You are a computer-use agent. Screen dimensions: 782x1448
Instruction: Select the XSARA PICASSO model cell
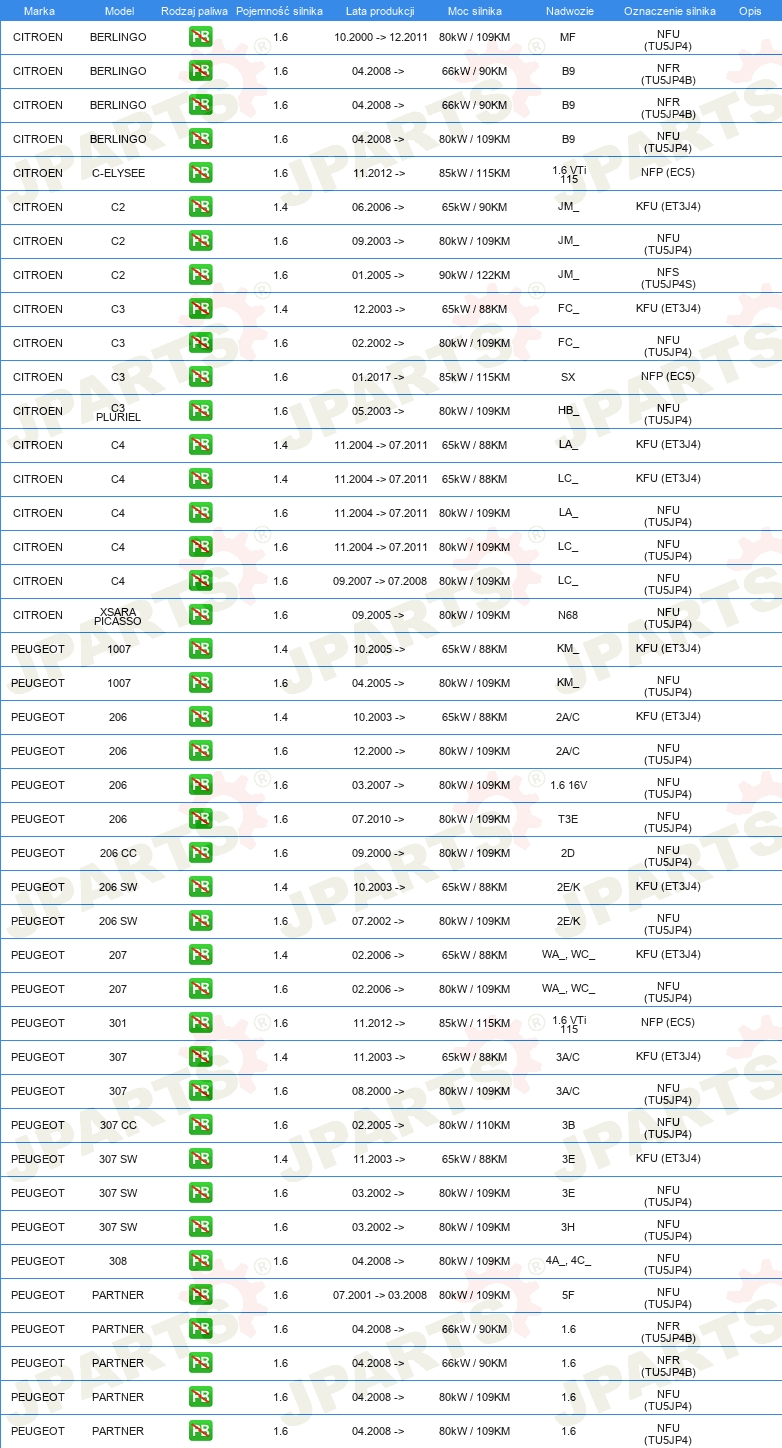[118, 616]
